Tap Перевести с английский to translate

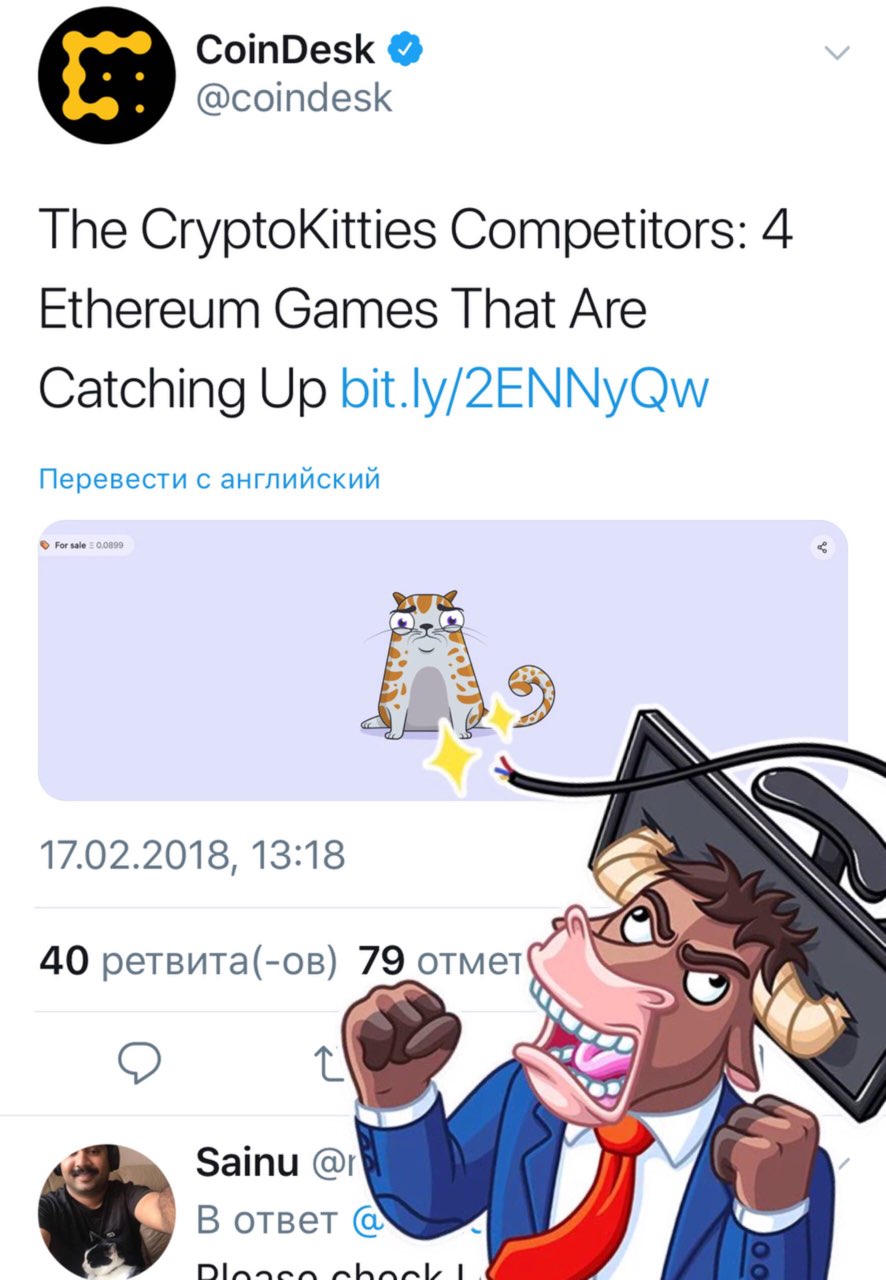pyautogui.click(x=209, y=479)
